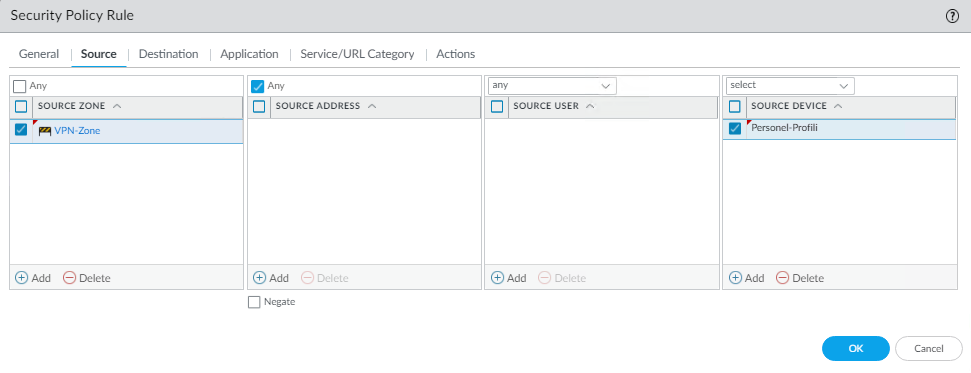Image resolution: width=971 pixels, height=373 pixels.
Task: Confirm with the OK button
Action: click(856, 348)
